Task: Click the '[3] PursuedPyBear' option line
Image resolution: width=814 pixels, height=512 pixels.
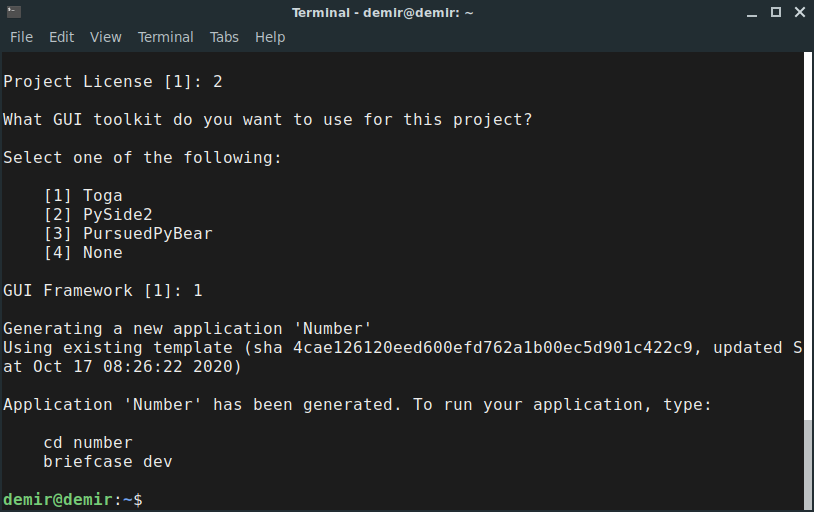Action: click(x=128, y=234)
